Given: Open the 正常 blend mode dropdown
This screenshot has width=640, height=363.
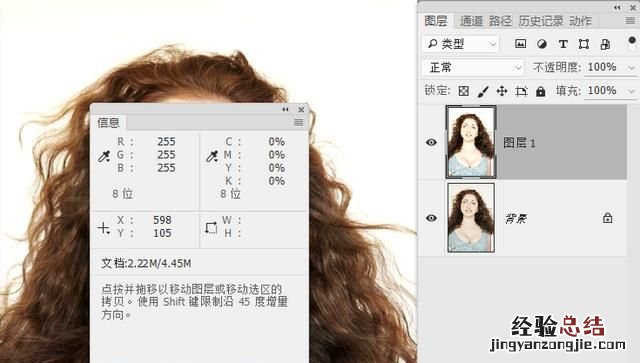Looking at the screenshot, I should (x=473, y=67).
